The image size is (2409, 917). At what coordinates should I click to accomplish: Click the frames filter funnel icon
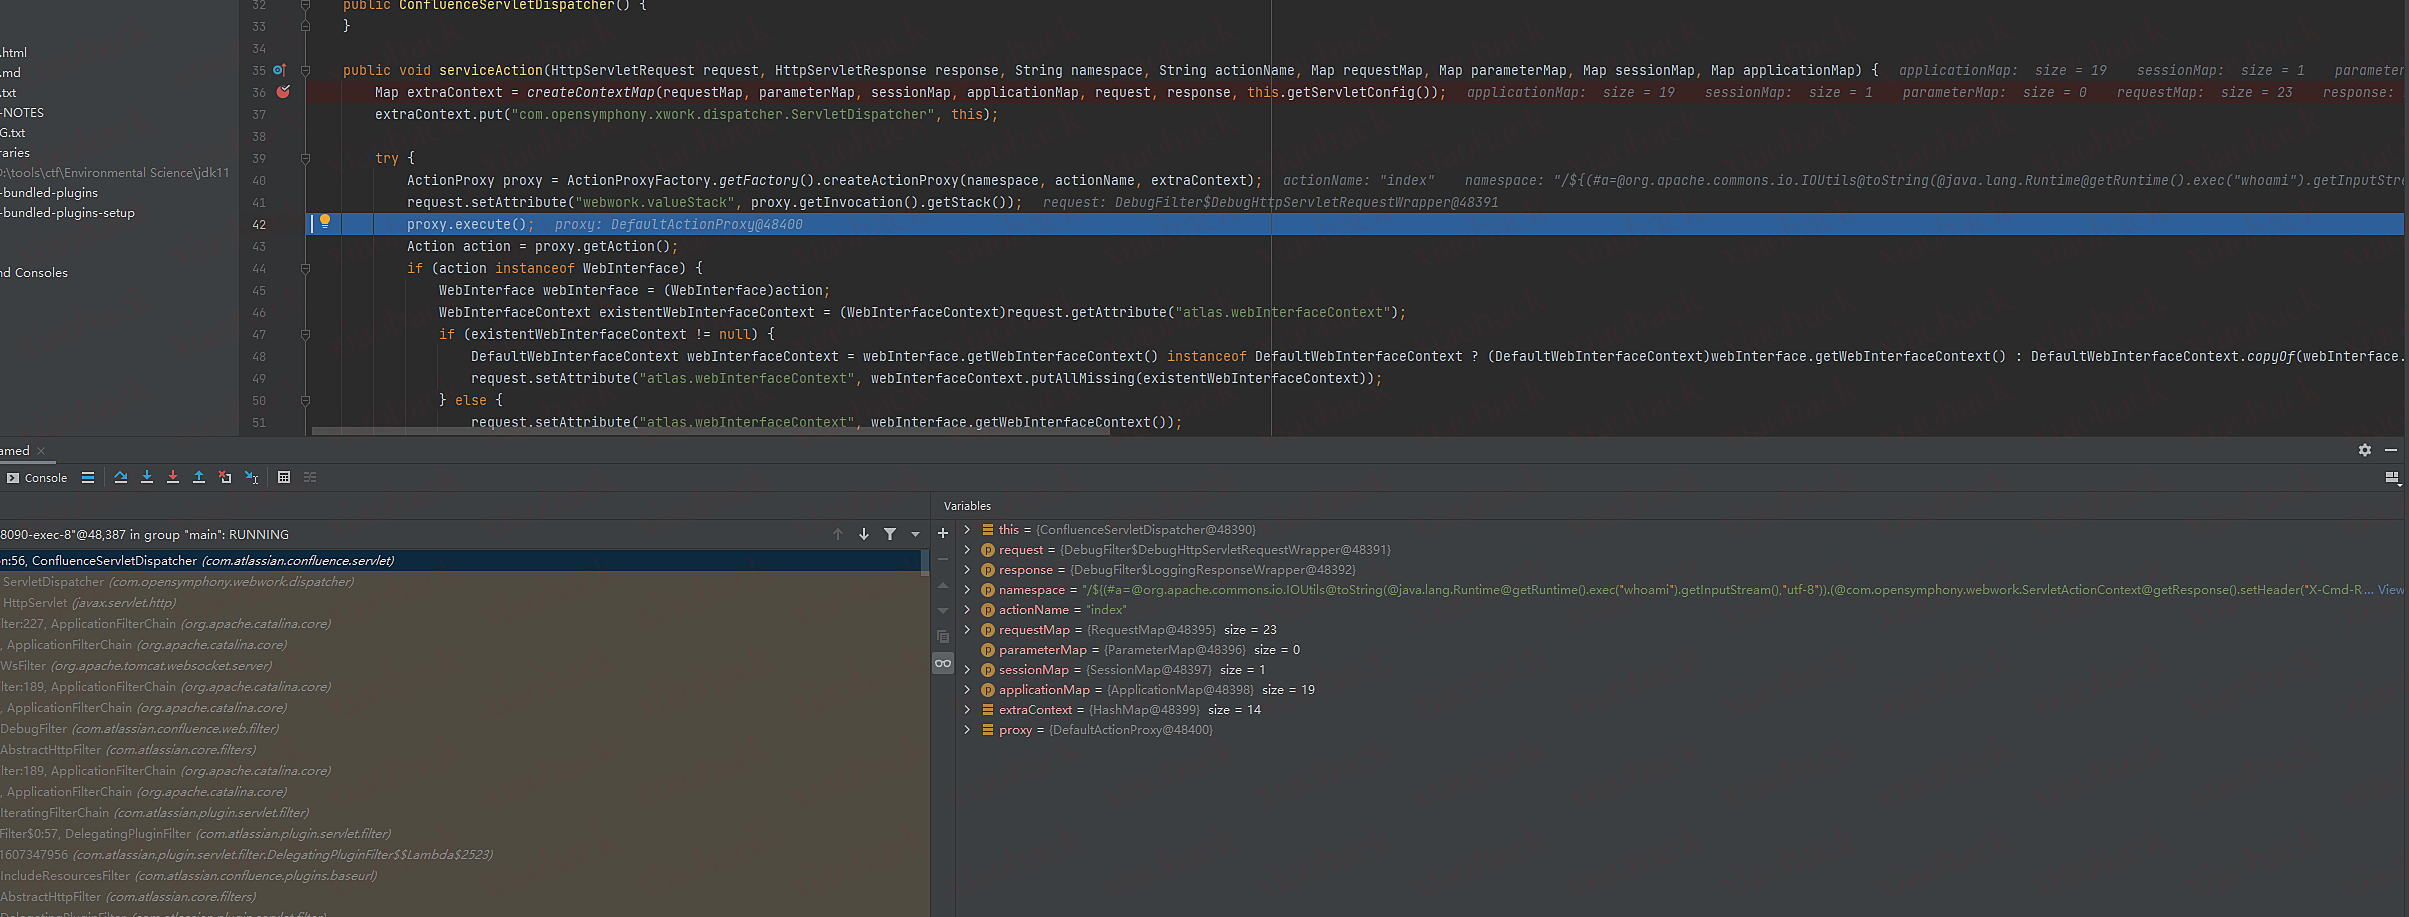[x=890, y=534]
